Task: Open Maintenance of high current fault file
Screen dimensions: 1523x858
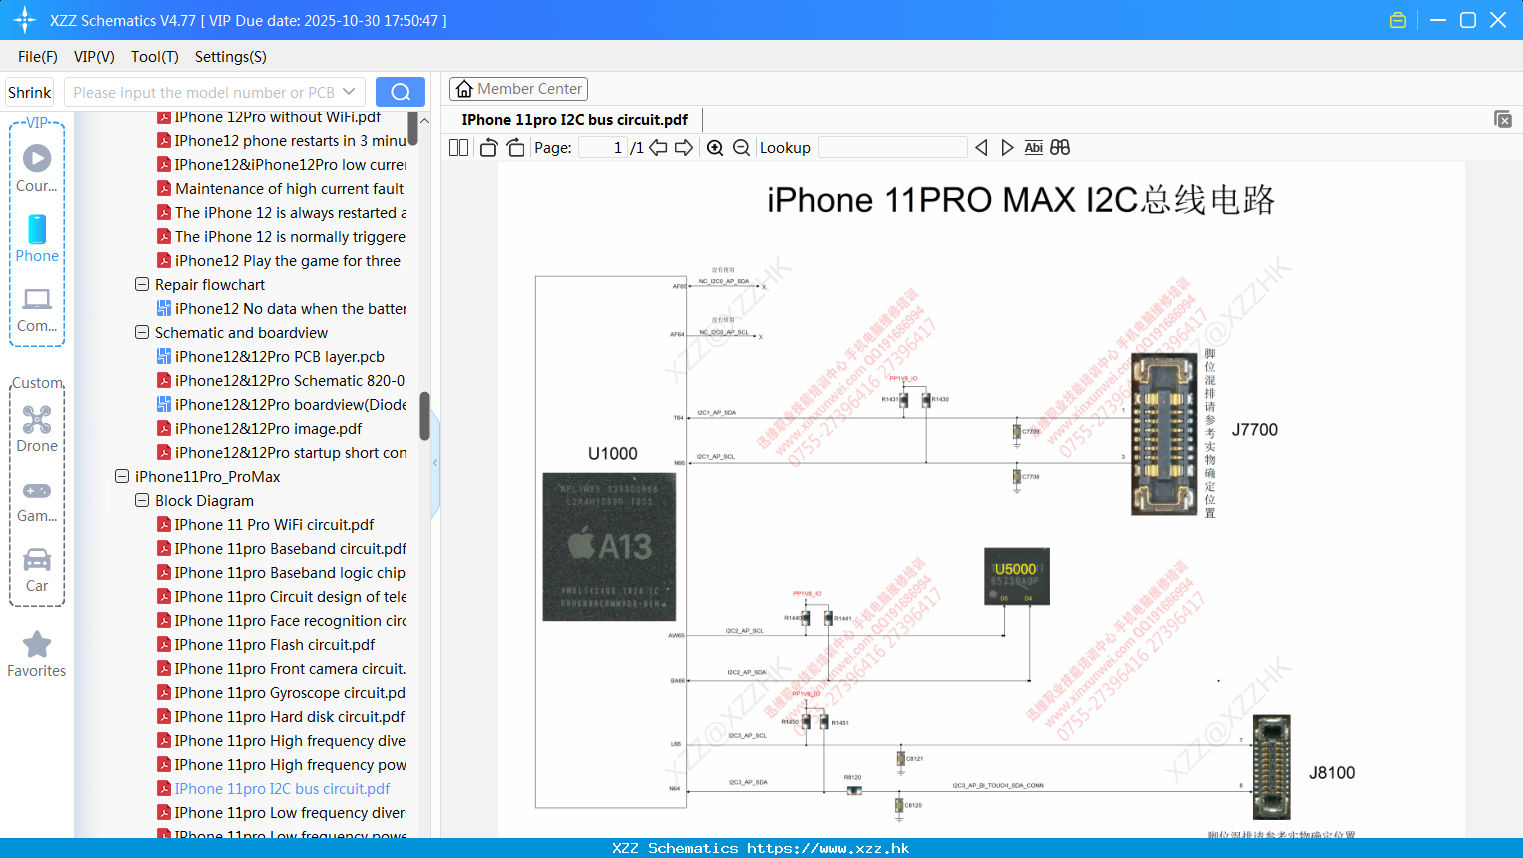Action: (281, 188)
